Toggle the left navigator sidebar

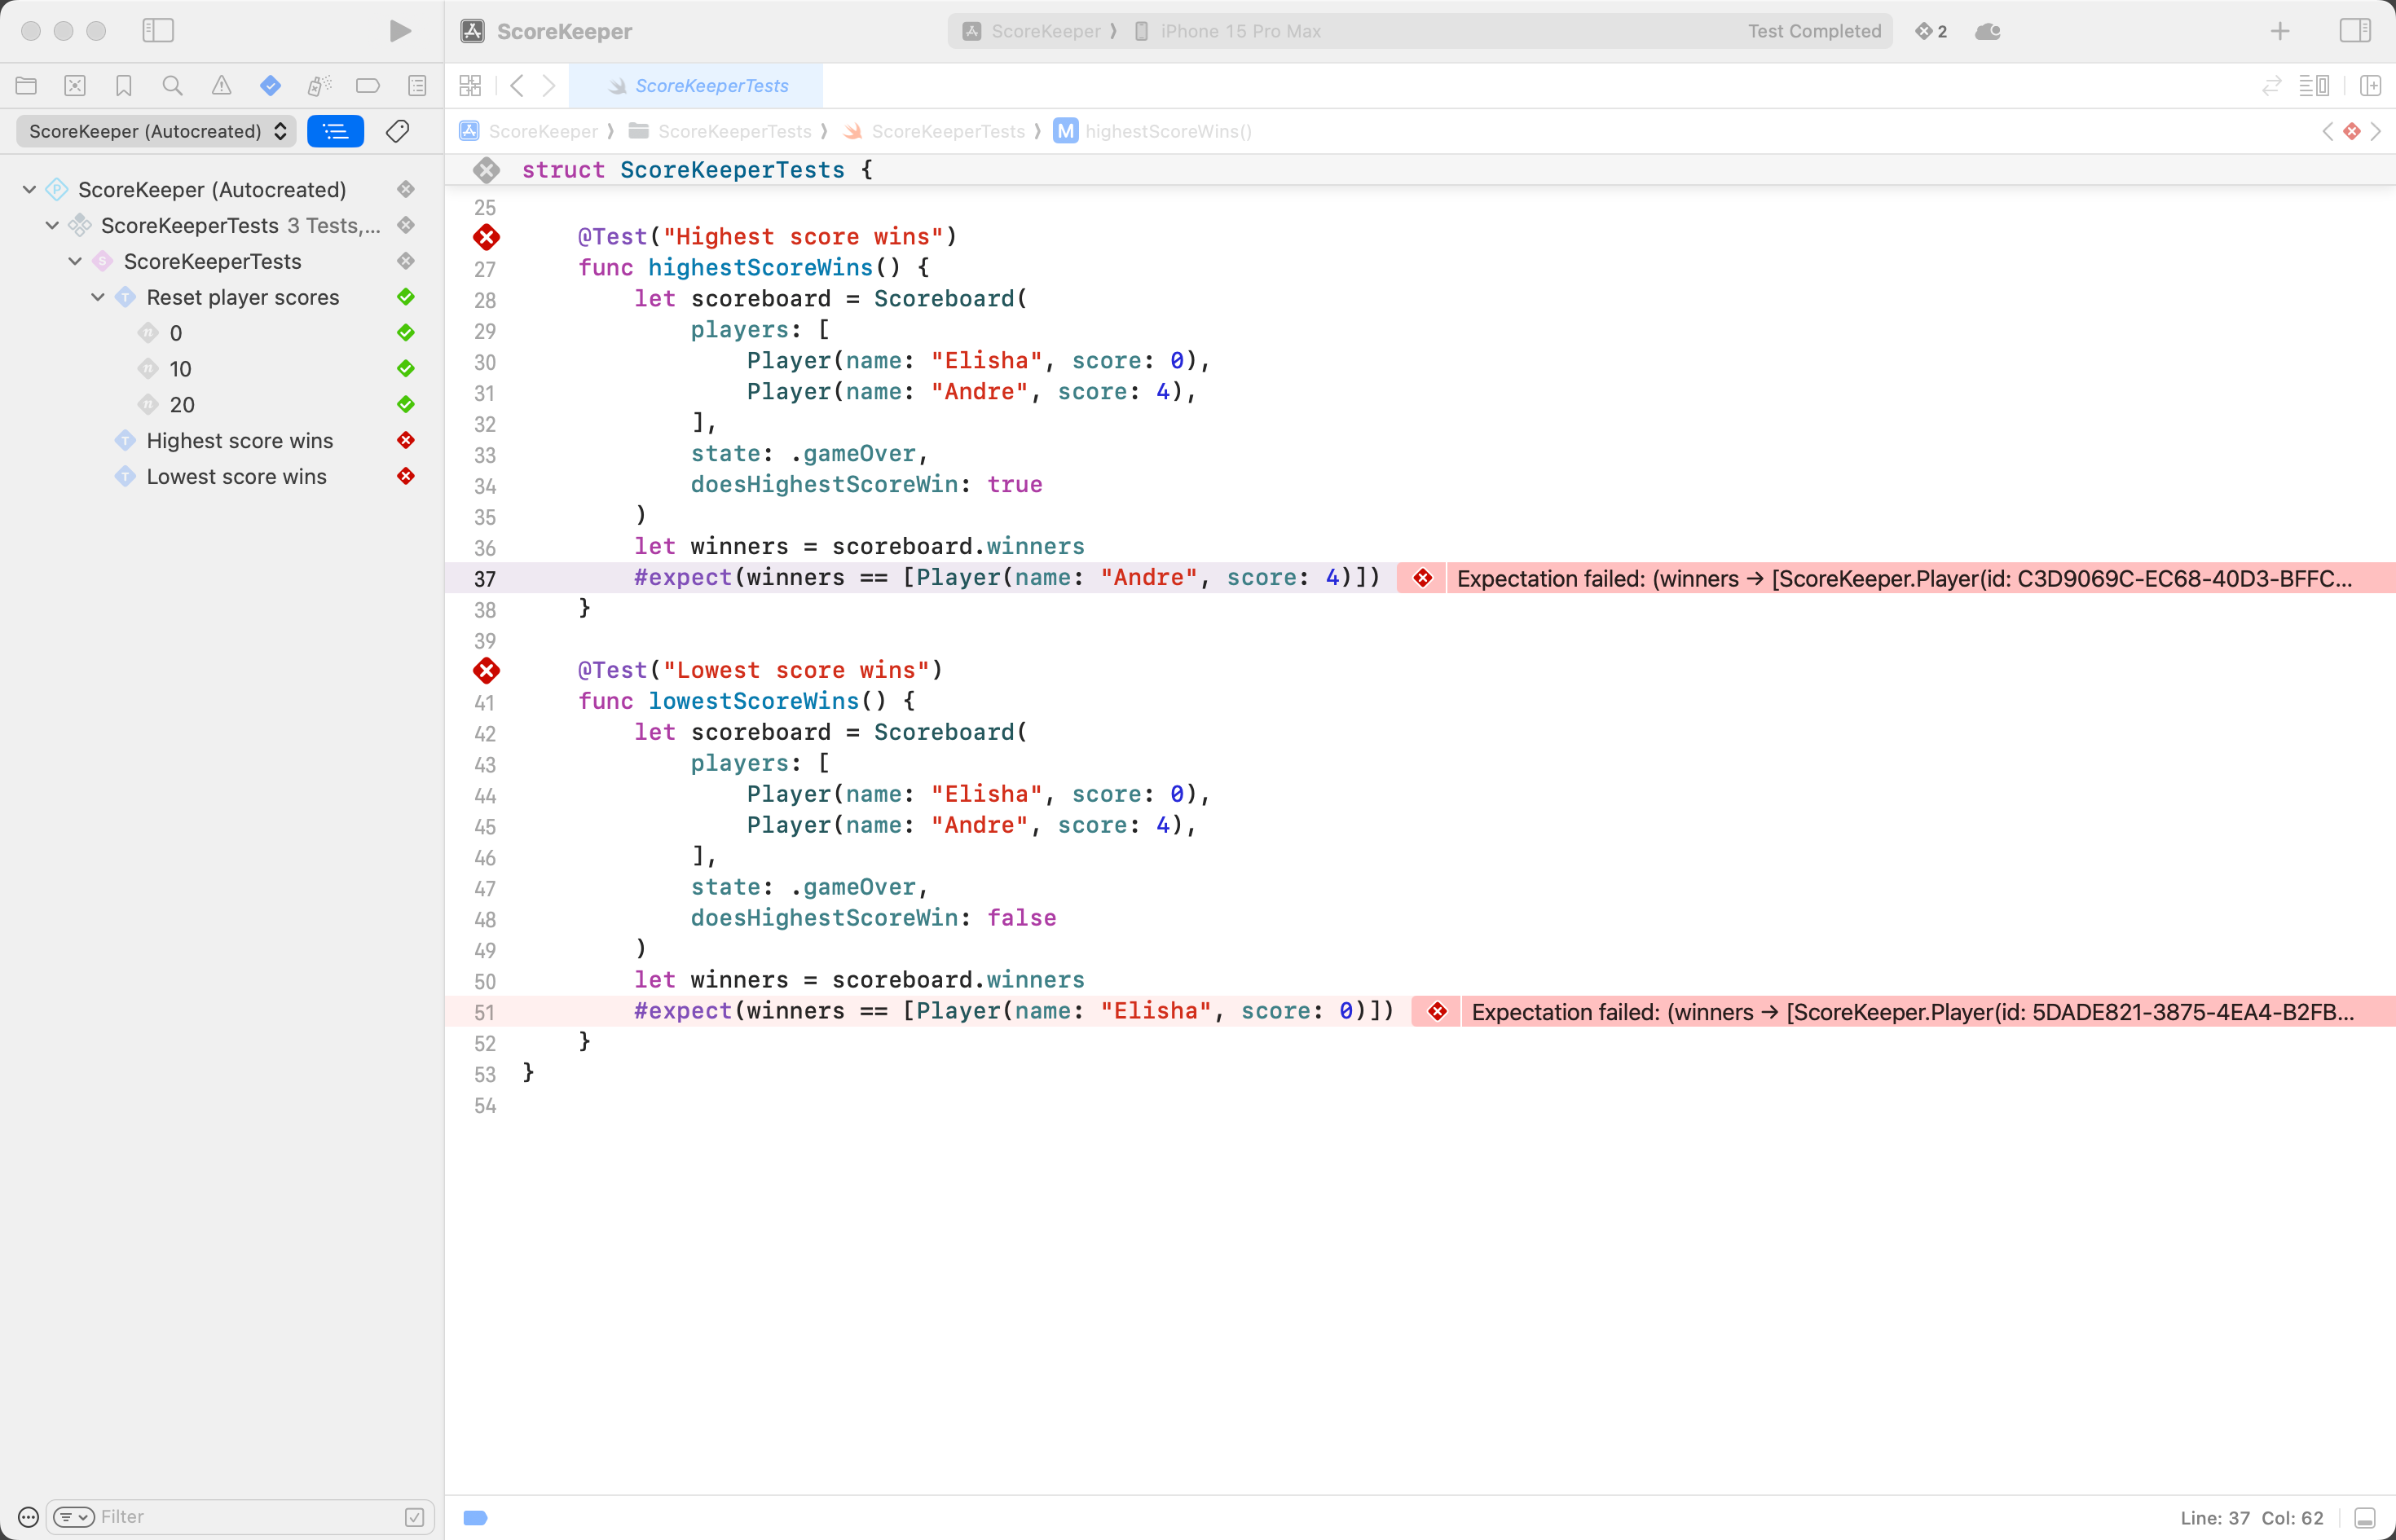click(x=158, y=31)
